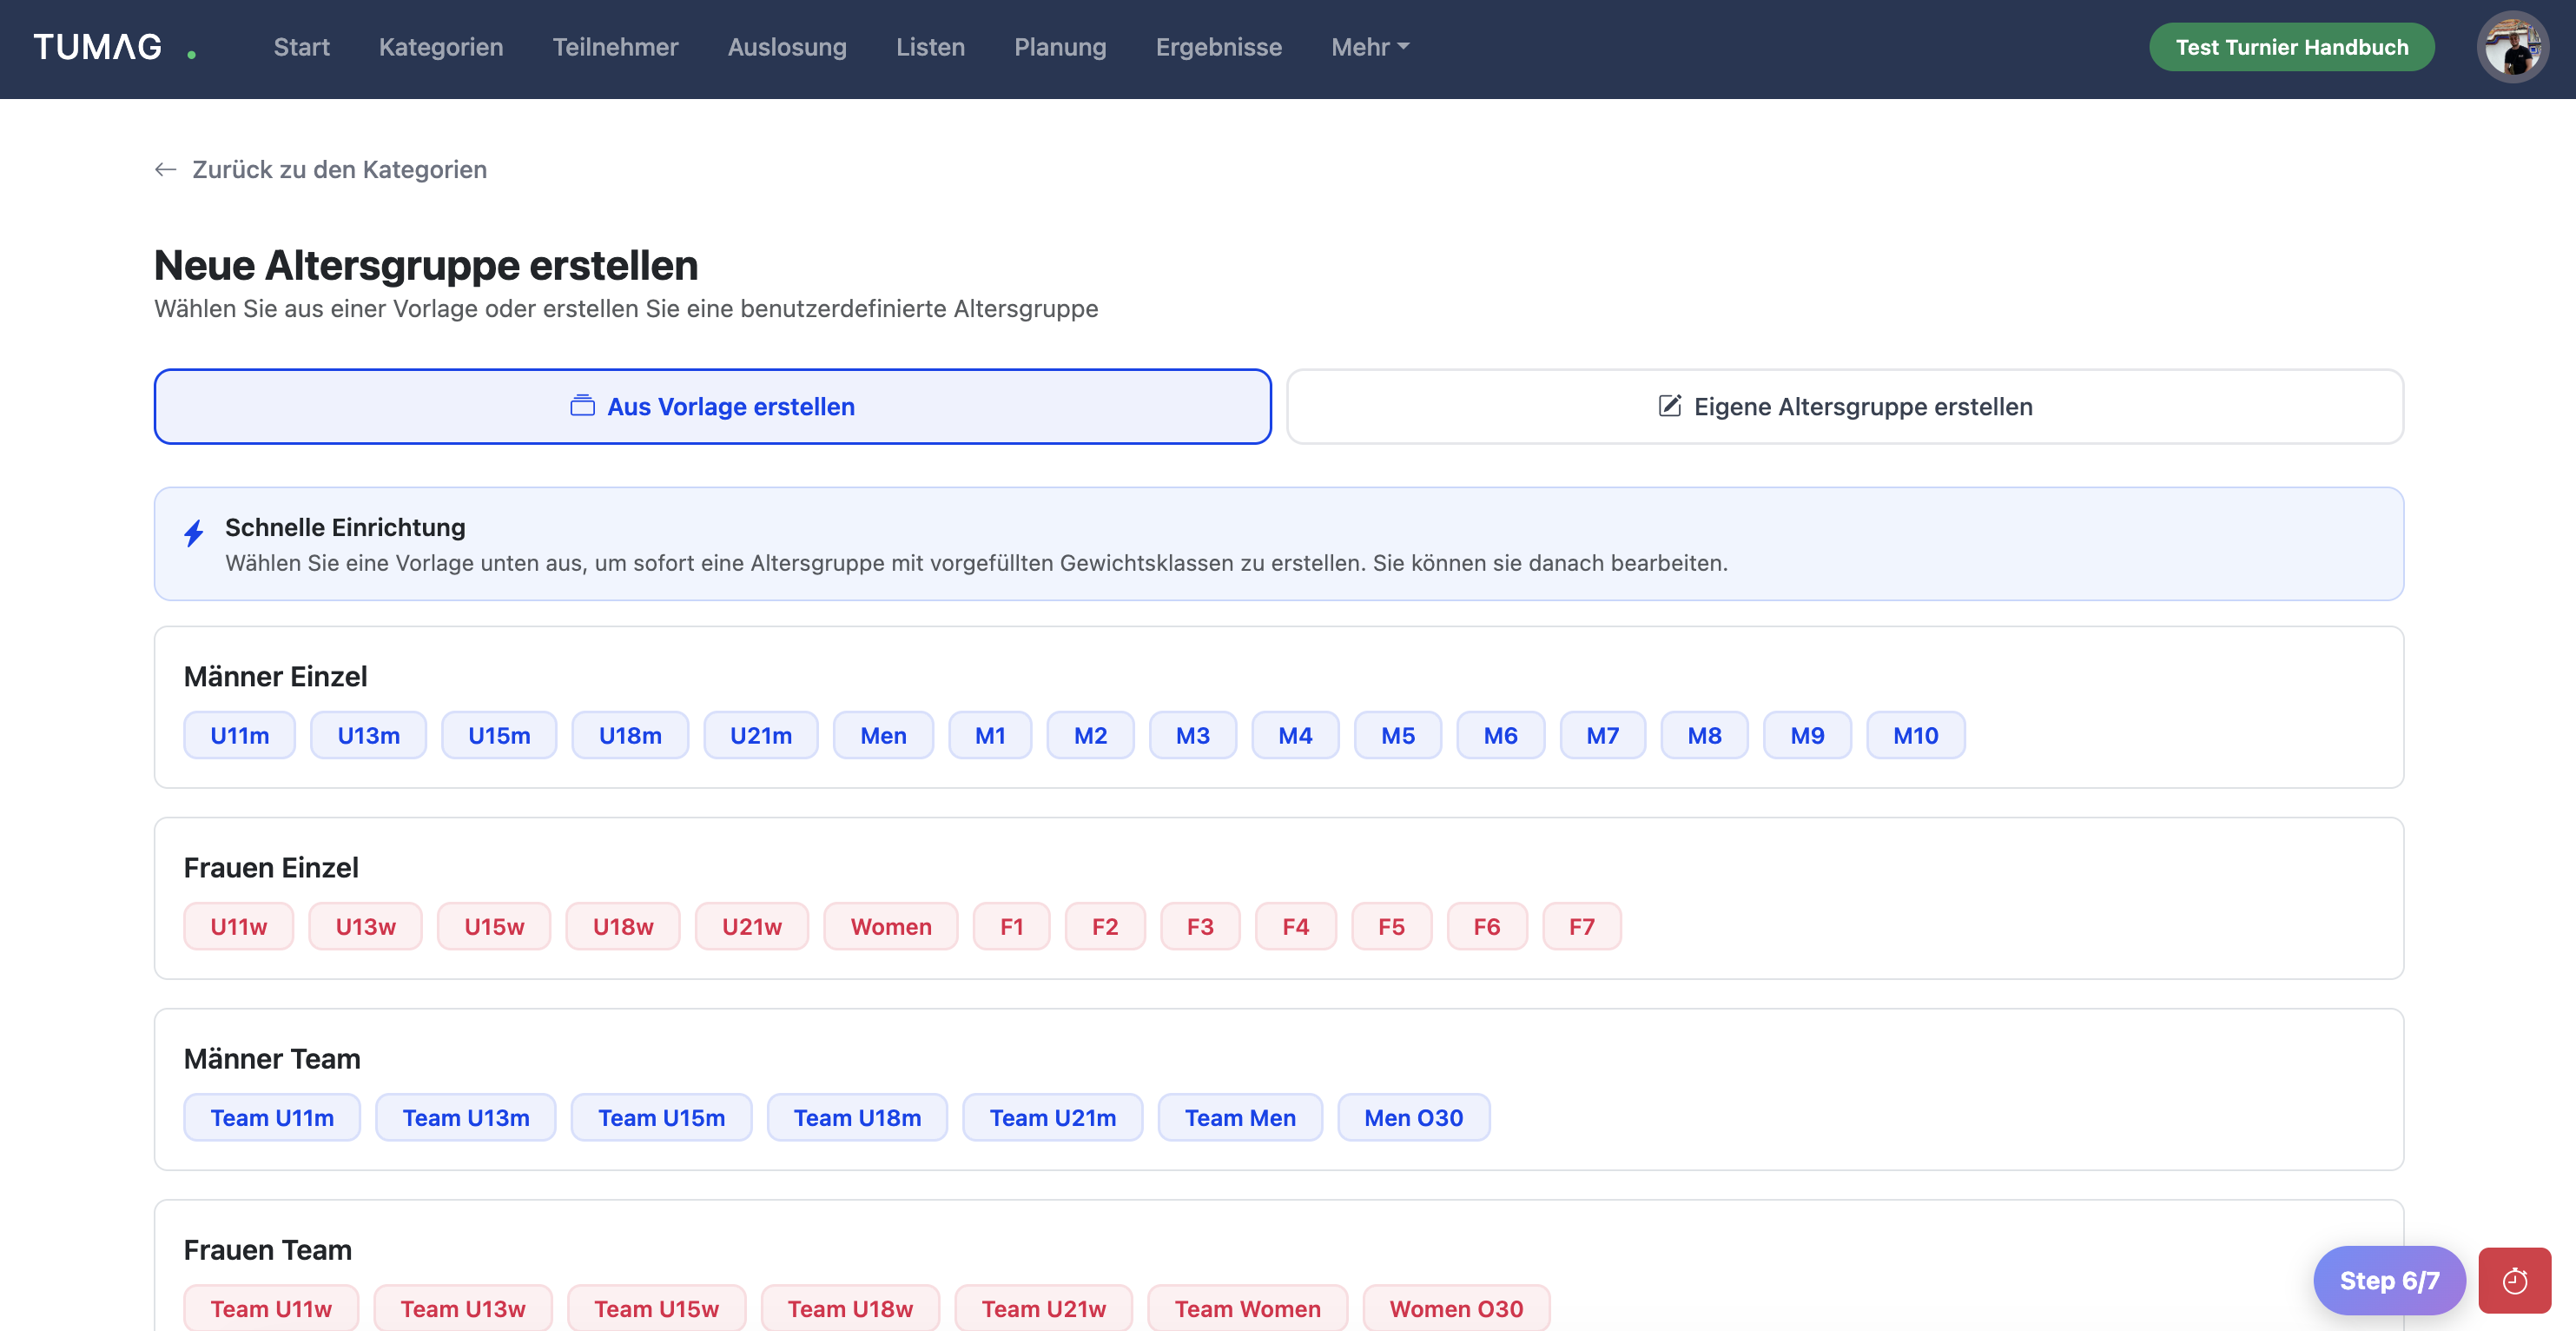Select the M7 template chip
Image resolution: width=2576 pixels, height=1331 pixels.
coord(1602,735)
